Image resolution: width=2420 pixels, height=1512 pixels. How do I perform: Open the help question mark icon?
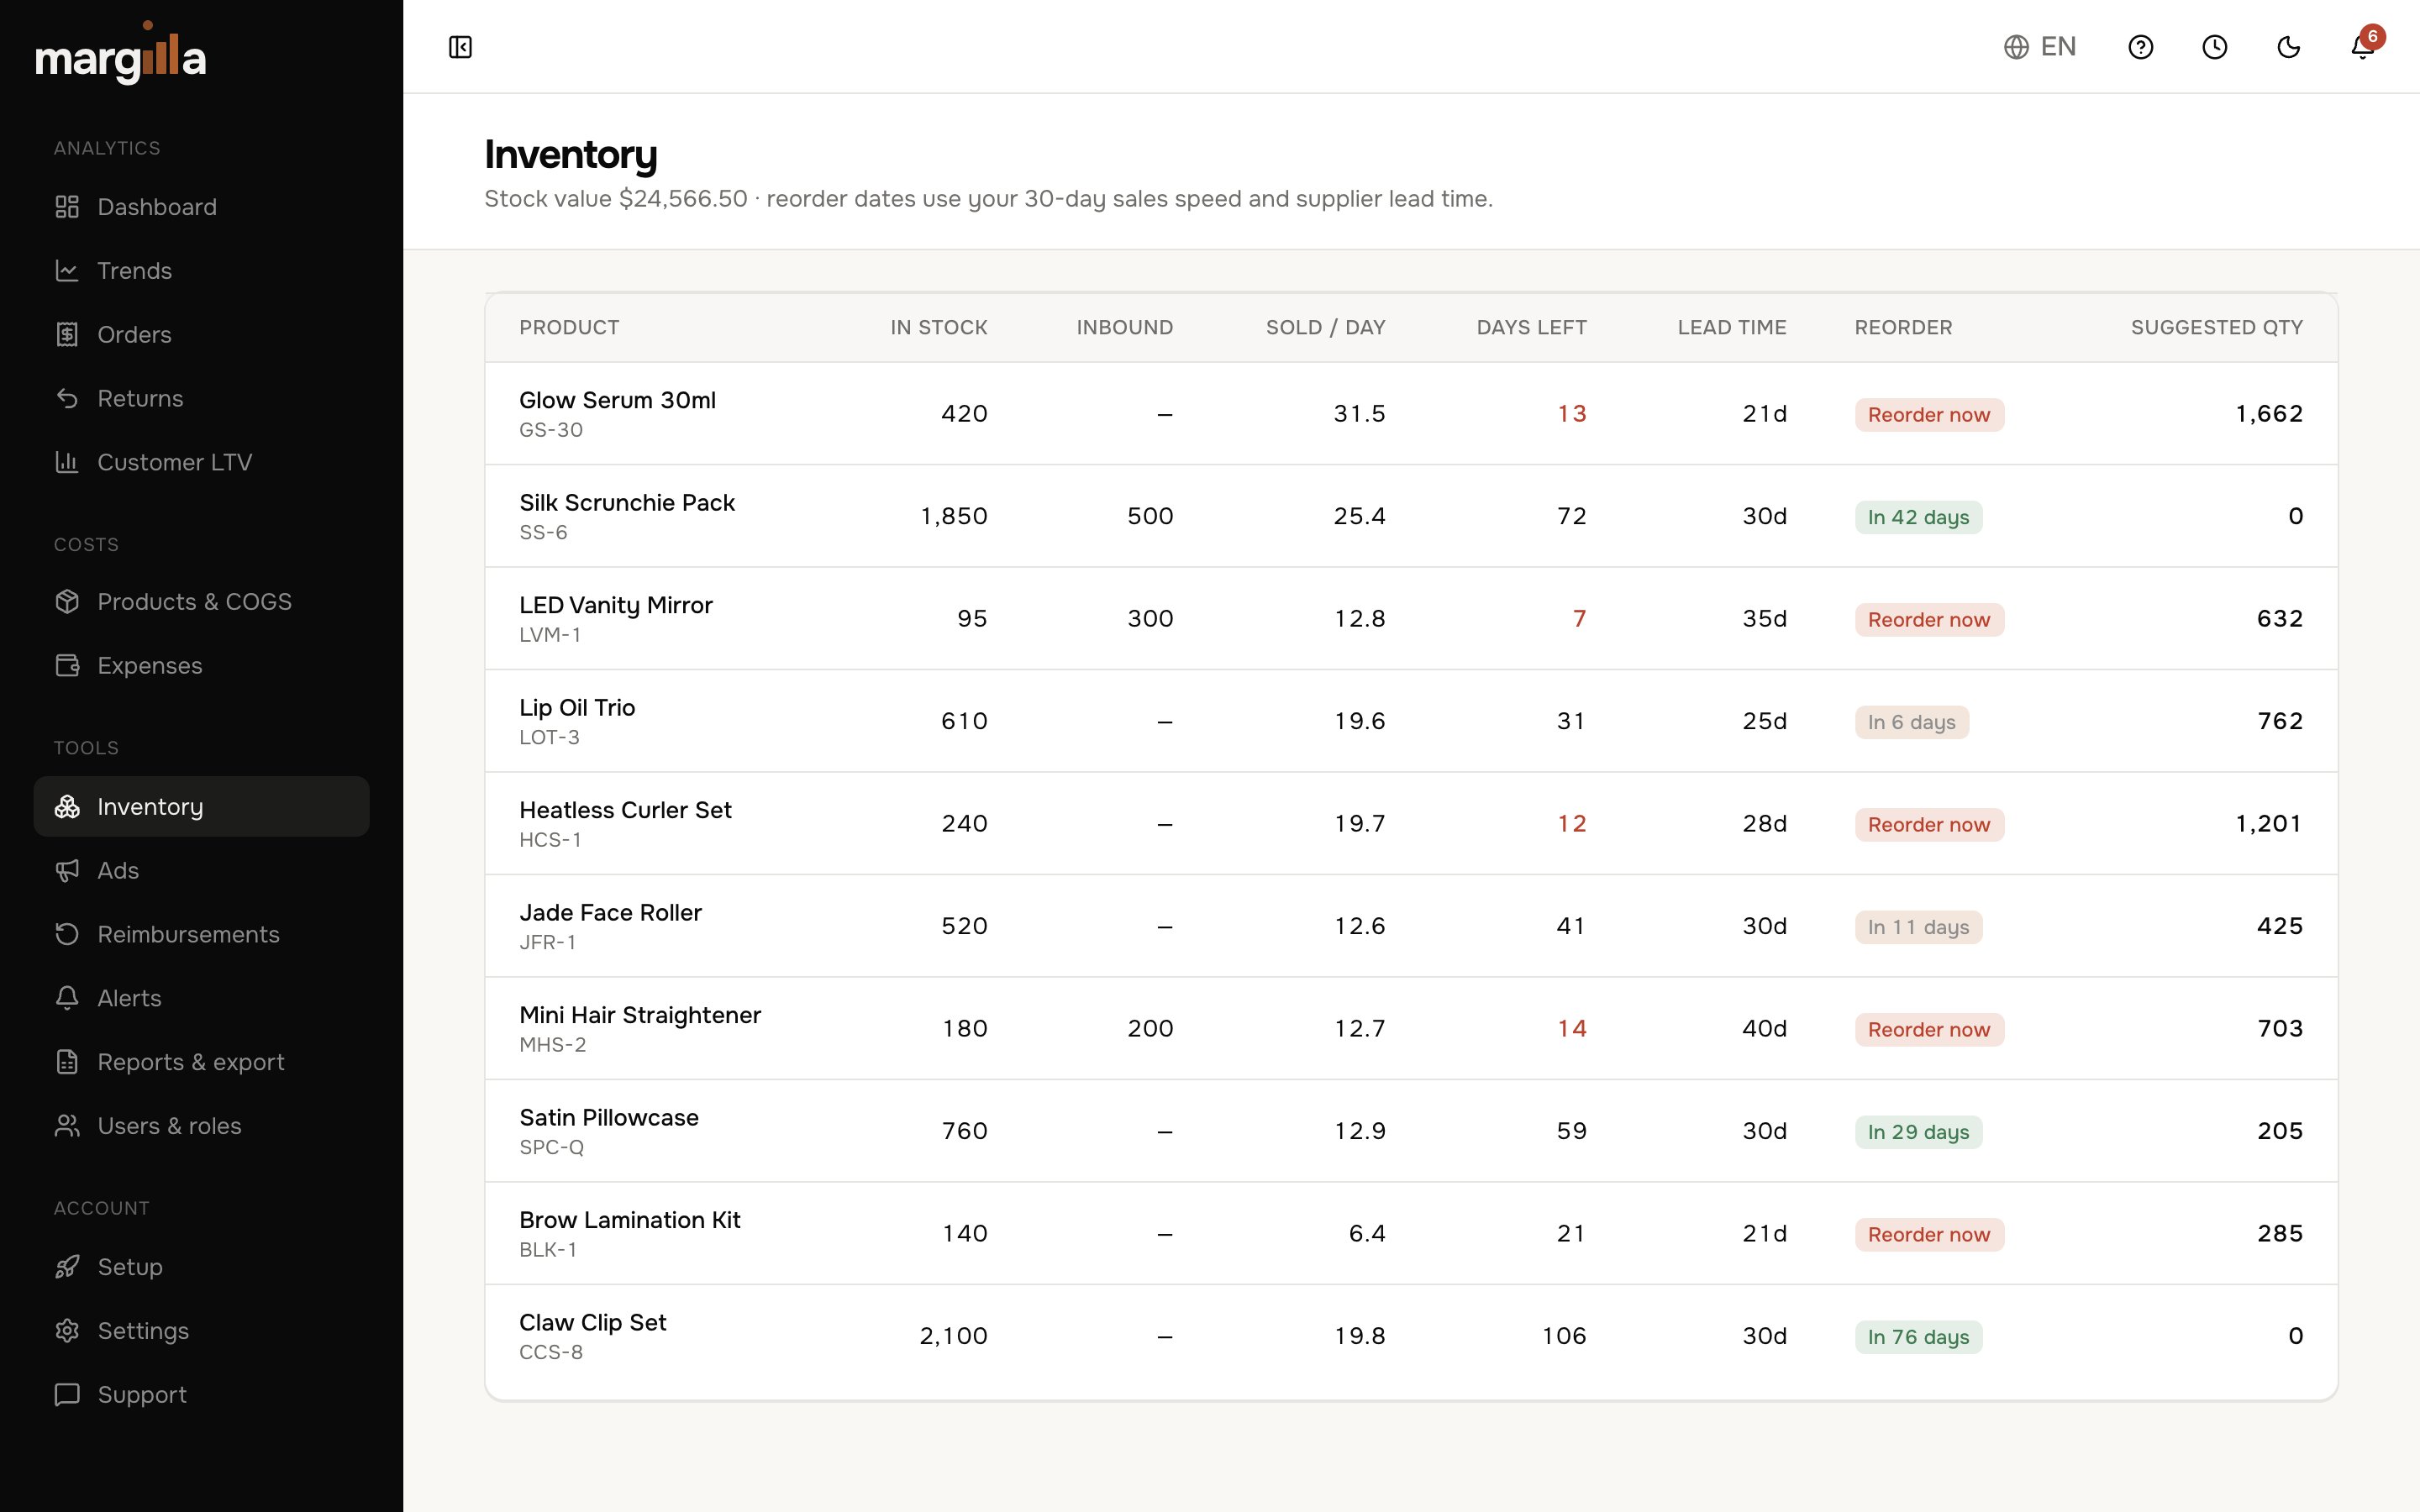2141,47
